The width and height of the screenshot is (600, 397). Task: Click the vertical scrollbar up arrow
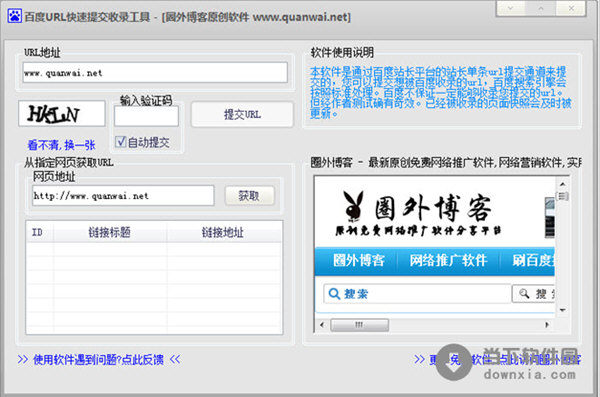click(562, 184)
